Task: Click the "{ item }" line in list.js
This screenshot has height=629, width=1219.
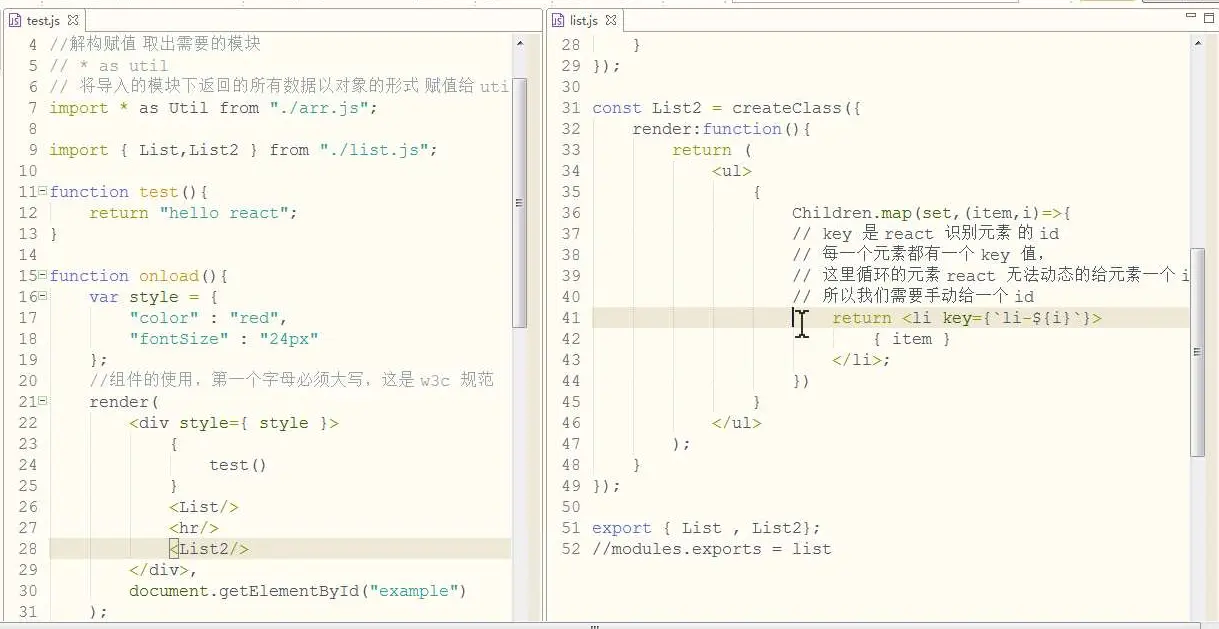Action: tap(912, 339)
